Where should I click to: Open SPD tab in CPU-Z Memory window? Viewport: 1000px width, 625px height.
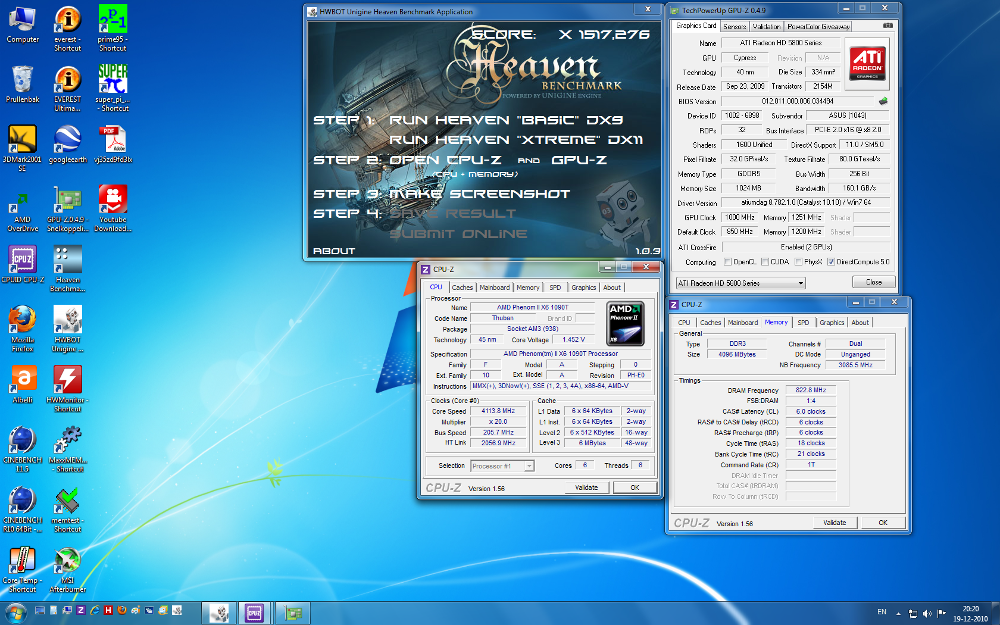pyautogui.click(x=803, y=323)
